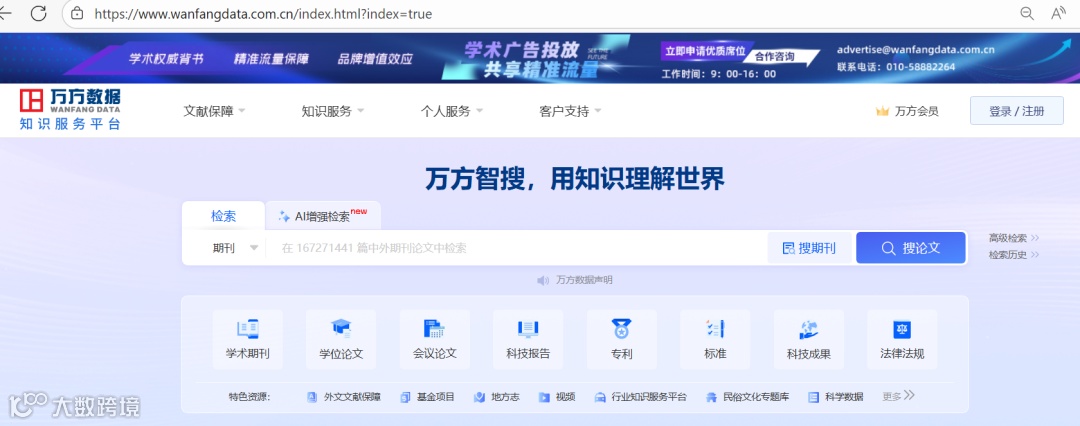
Task: Click the zoom out magnifier icon
Action: tap(1027, 13)
